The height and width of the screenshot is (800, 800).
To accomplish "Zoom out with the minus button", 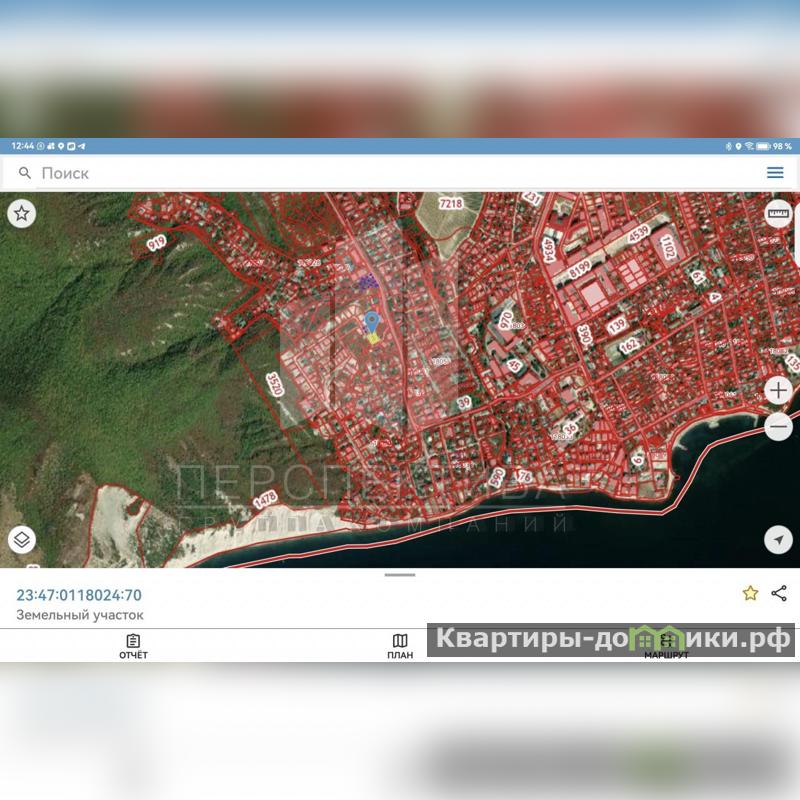I will point(778,427).
